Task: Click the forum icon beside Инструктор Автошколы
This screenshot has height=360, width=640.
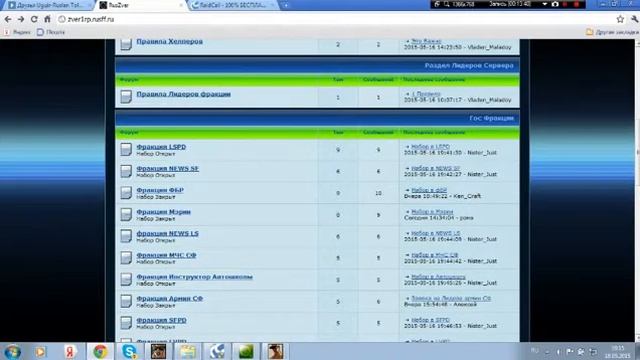Action: point(126,280)
